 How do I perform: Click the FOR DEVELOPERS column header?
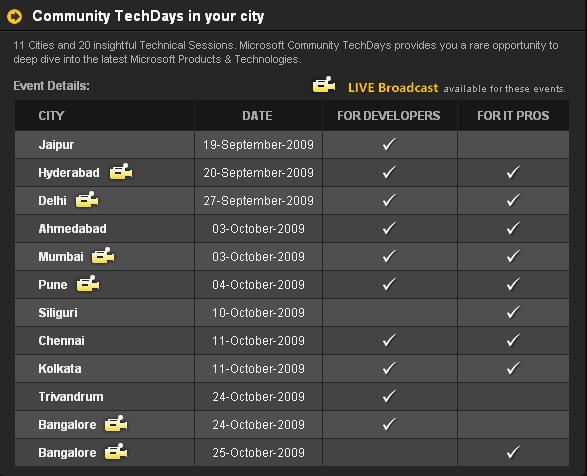389,115
